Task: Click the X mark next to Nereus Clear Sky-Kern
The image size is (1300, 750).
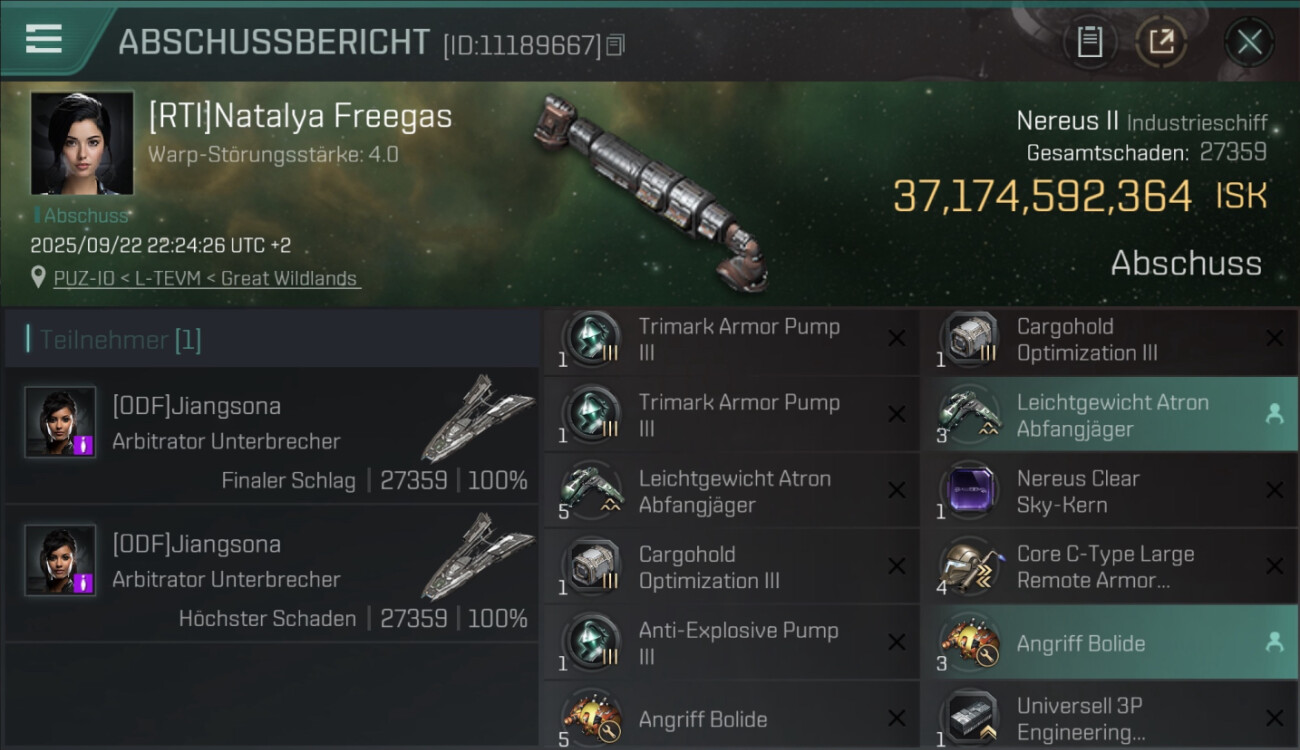Action: coord(1274,491)
